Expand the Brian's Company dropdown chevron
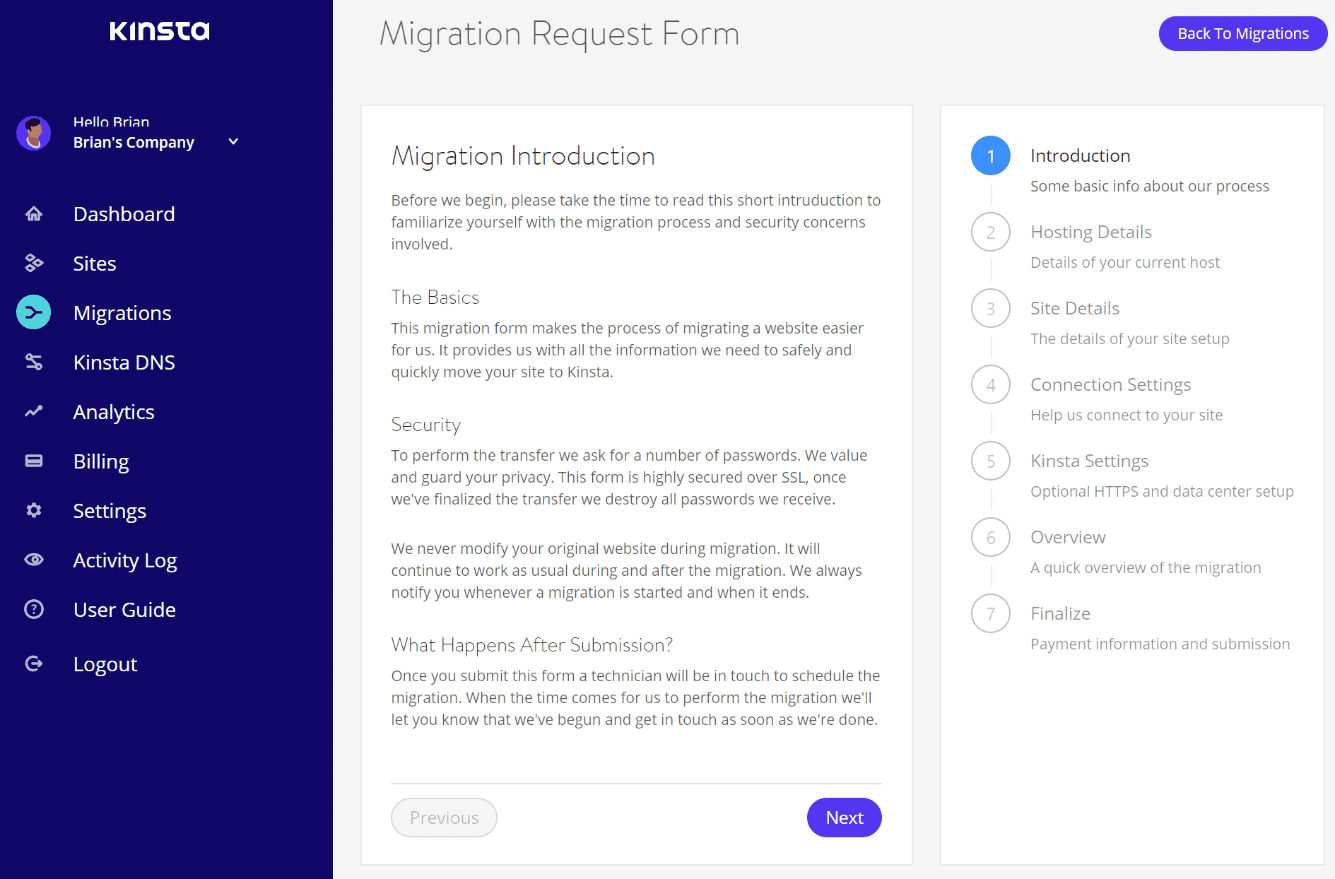This screenshot has height=879, width=1335. coord(233,142)
